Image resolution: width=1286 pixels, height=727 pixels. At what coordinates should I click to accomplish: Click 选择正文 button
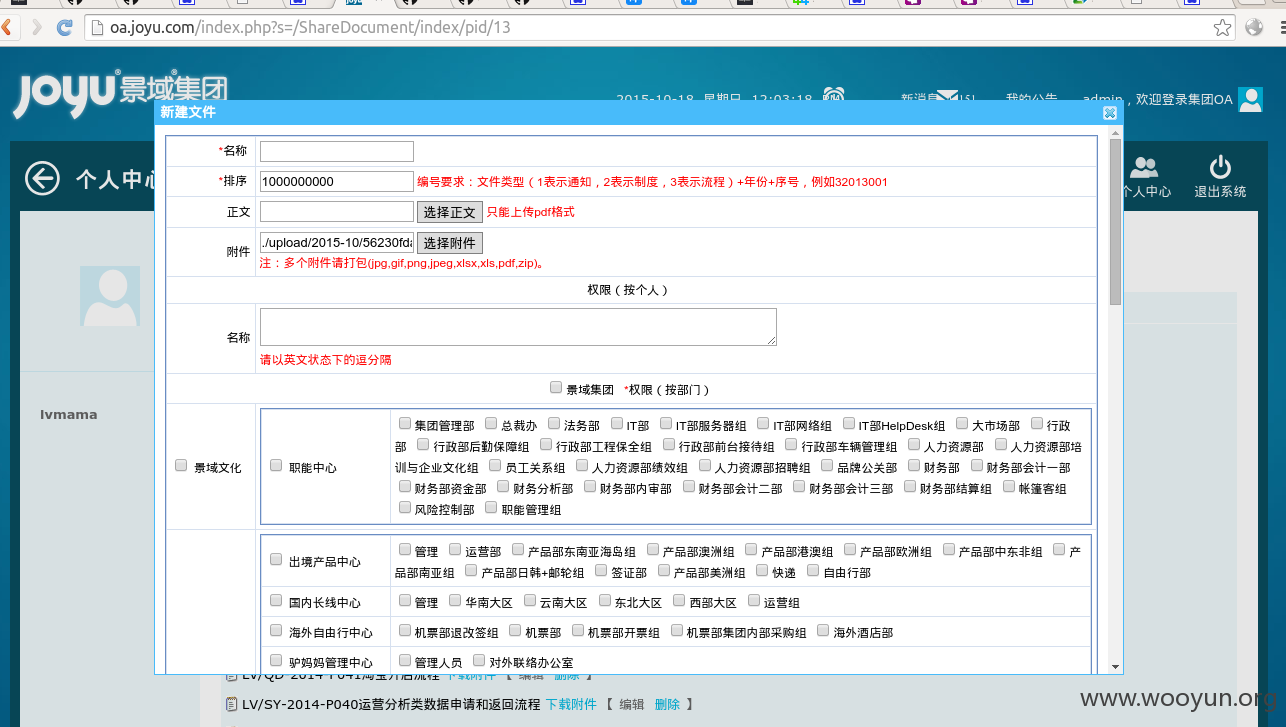click(x=450, y=212)
